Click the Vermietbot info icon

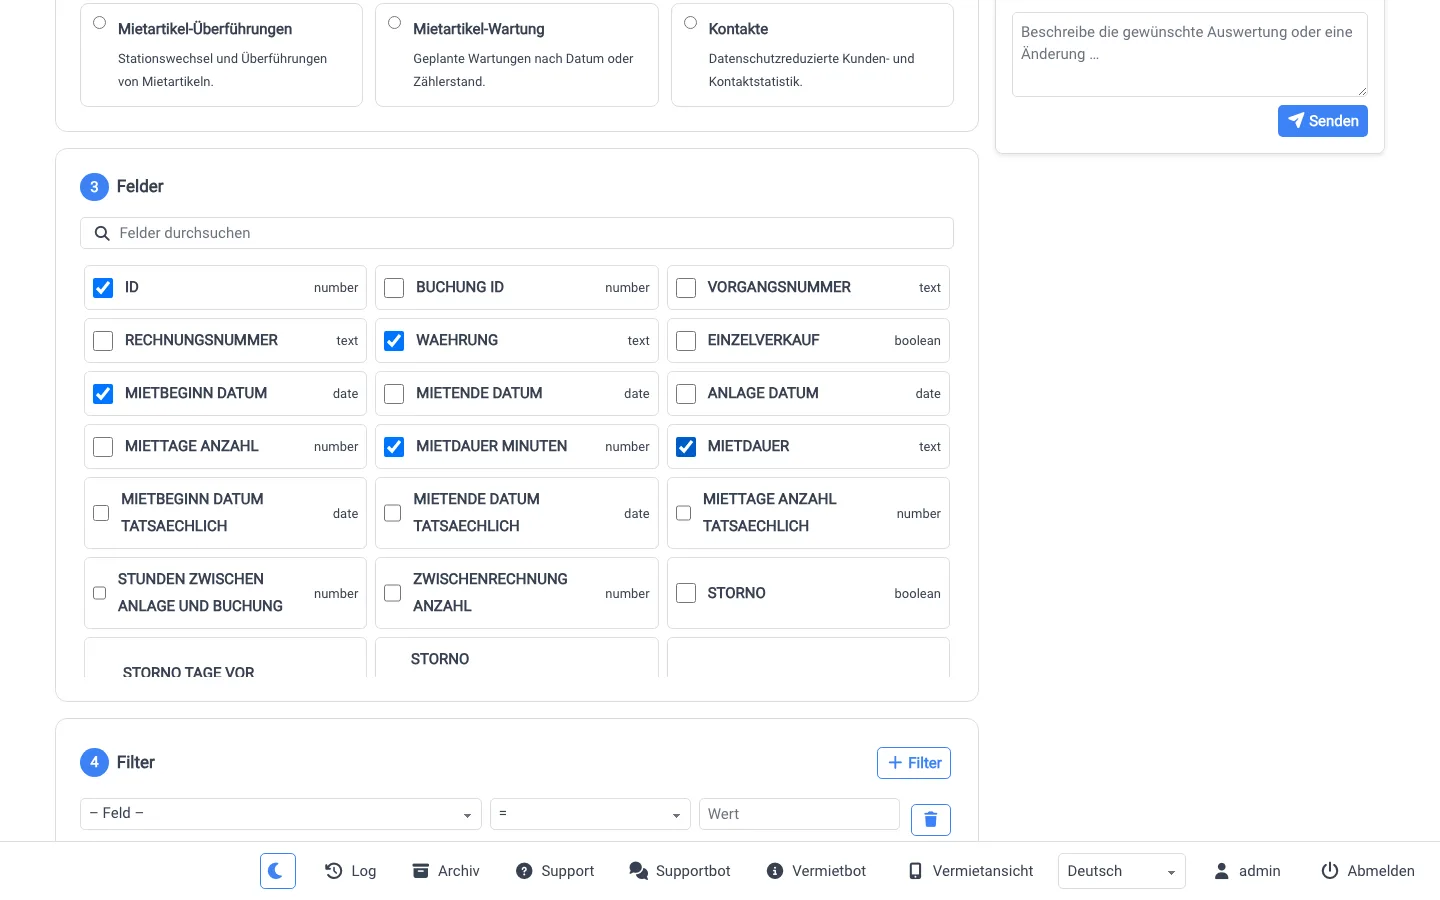point(775,871)
